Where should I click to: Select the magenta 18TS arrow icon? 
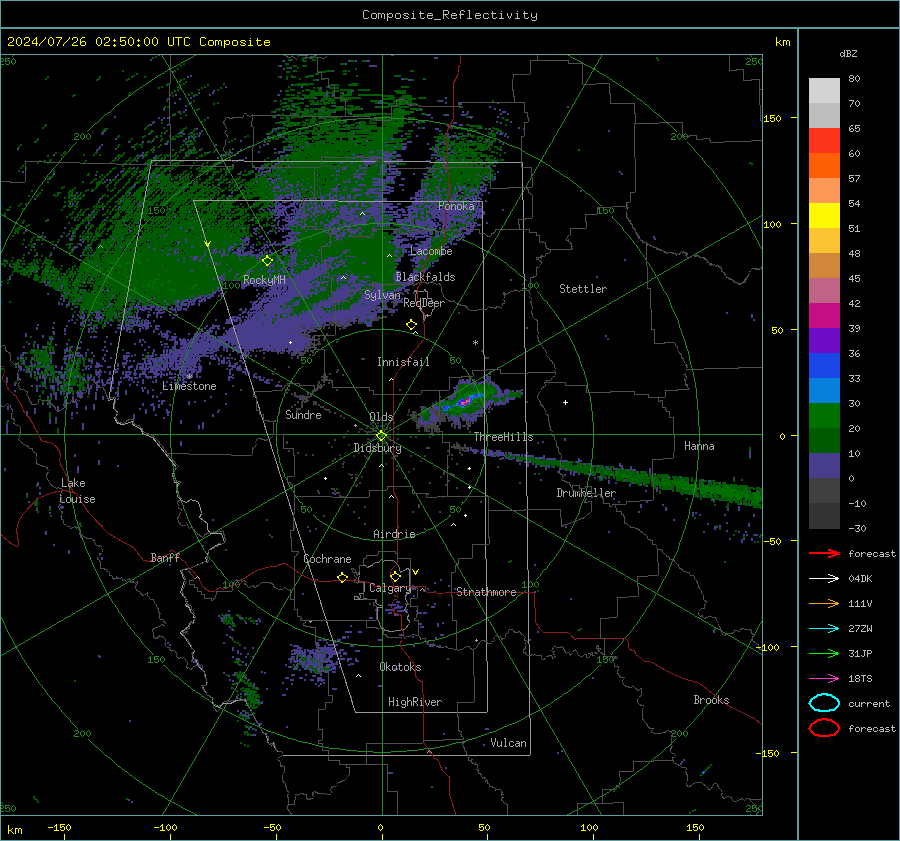[x=824, y=679]
